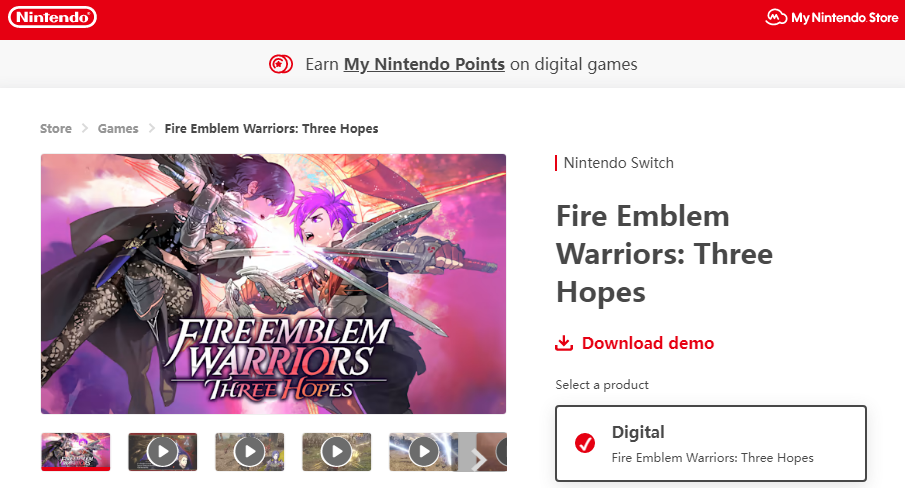
Task: Click the Nintendo Switch platform label
Action: [x=618, y=163]
